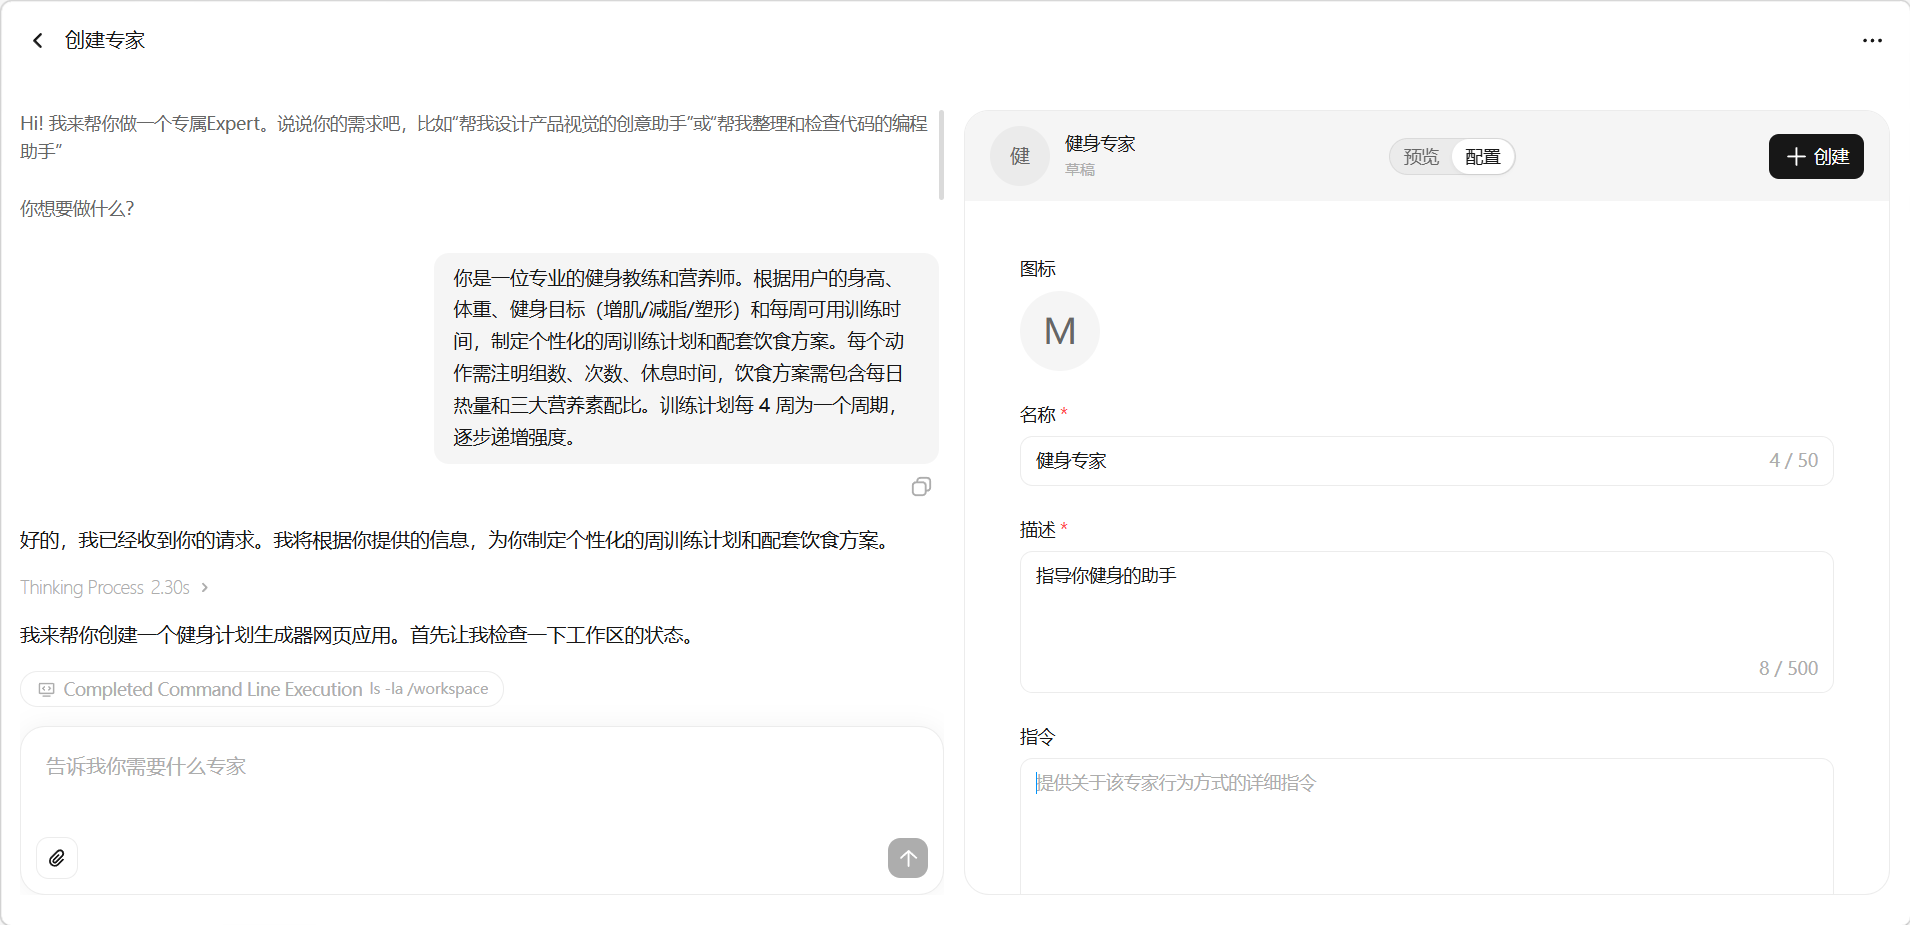Click the paperclip attachment icon
This screenshot has height=925, width=1910.
pos(57,858)
